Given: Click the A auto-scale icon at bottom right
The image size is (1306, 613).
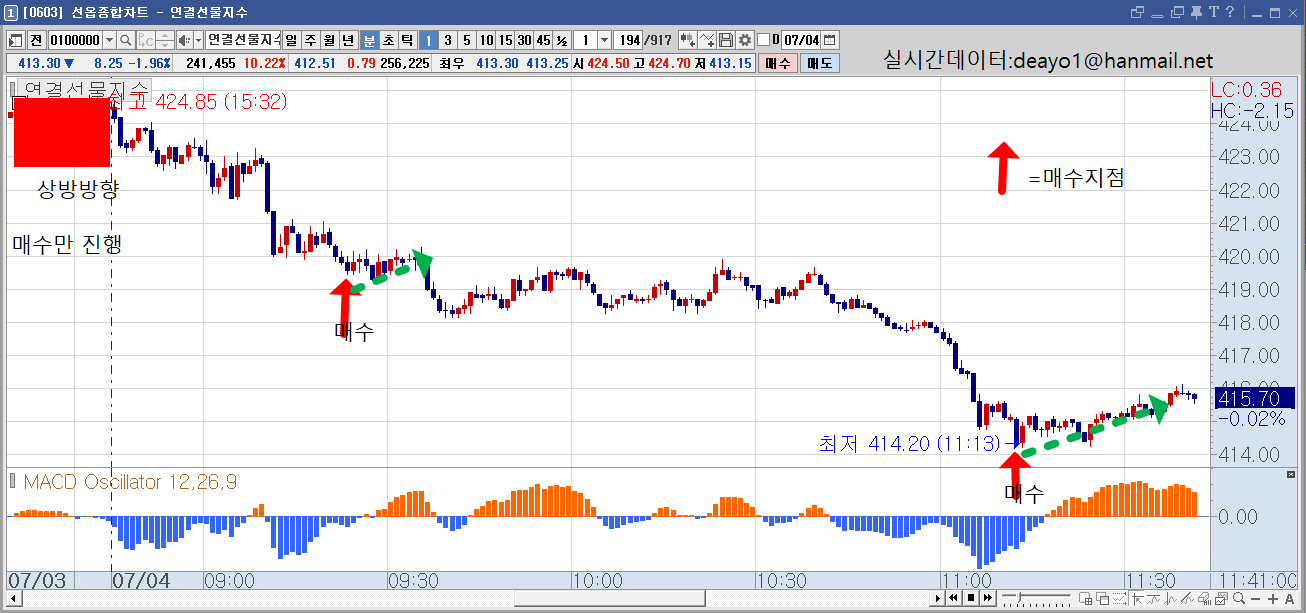Looking at the screenshot, I should tap(1288, 598).
